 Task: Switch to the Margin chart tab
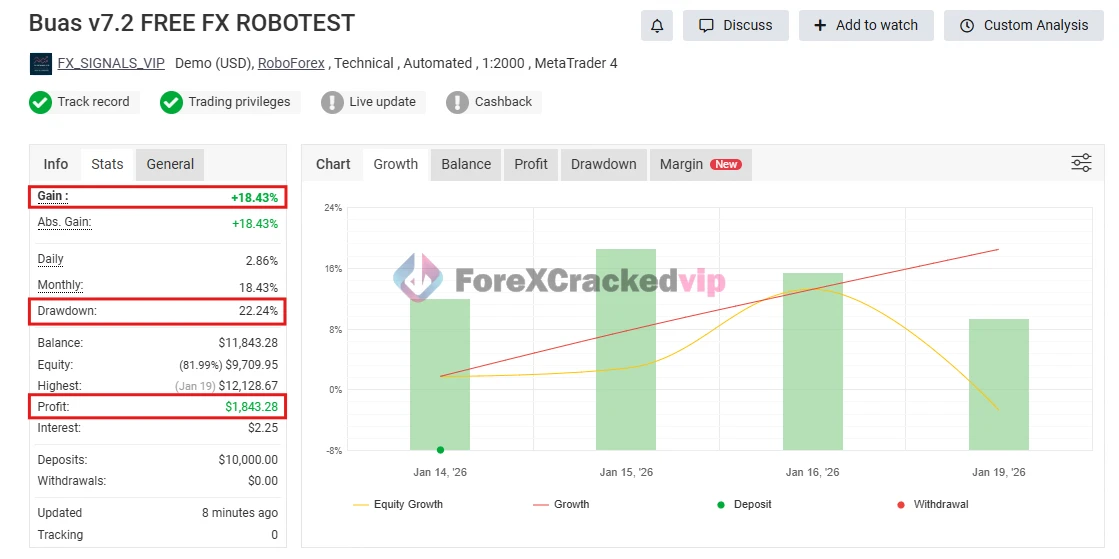pyautogui.click(x=699, y=164)
